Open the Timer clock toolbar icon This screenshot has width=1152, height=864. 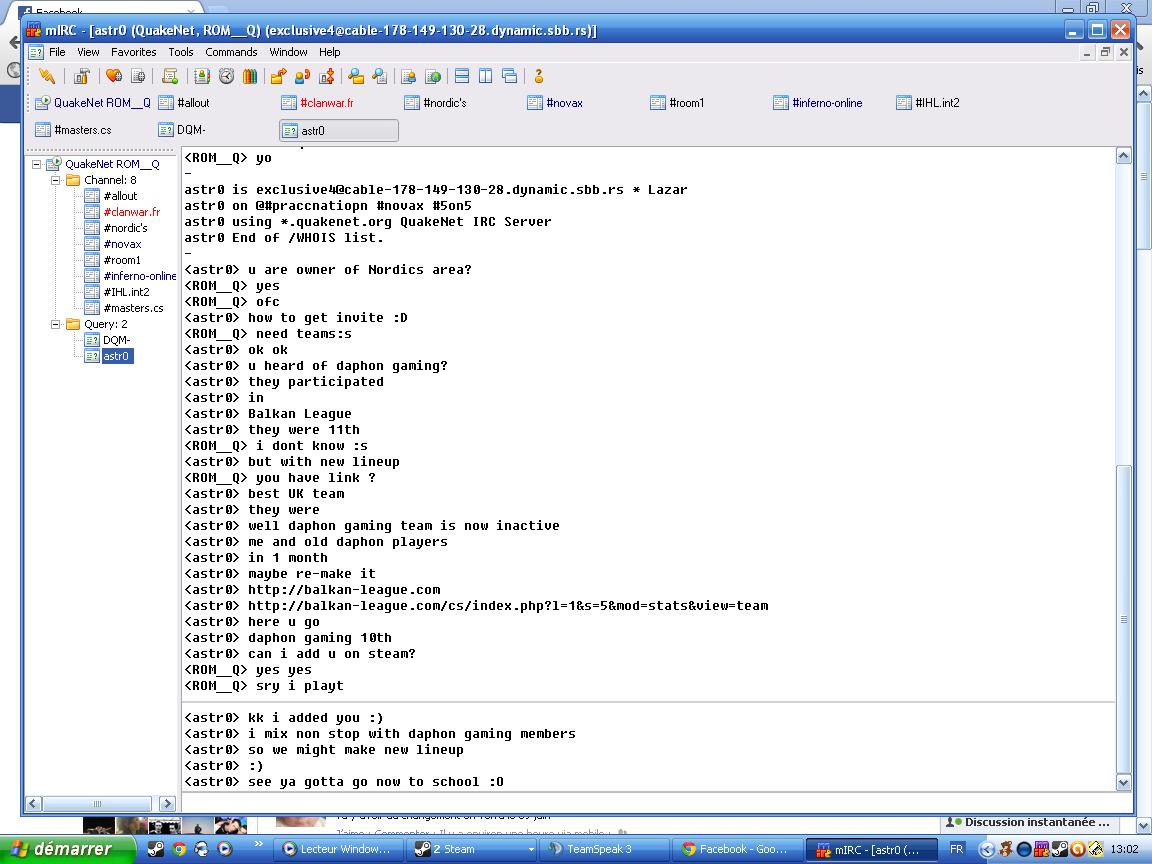pyautogui.click(x=226, y=76)
